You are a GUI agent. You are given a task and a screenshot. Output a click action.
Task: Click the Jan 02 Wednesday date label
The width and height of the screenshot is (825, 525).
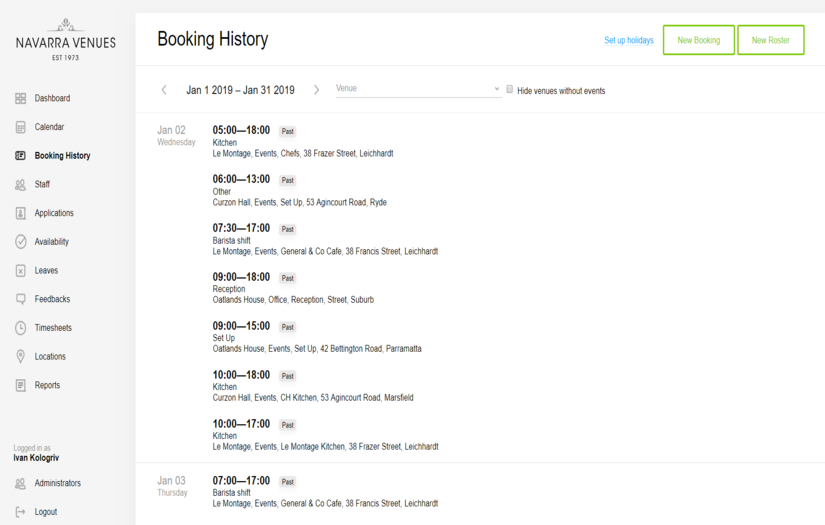(x=176, y=135)
